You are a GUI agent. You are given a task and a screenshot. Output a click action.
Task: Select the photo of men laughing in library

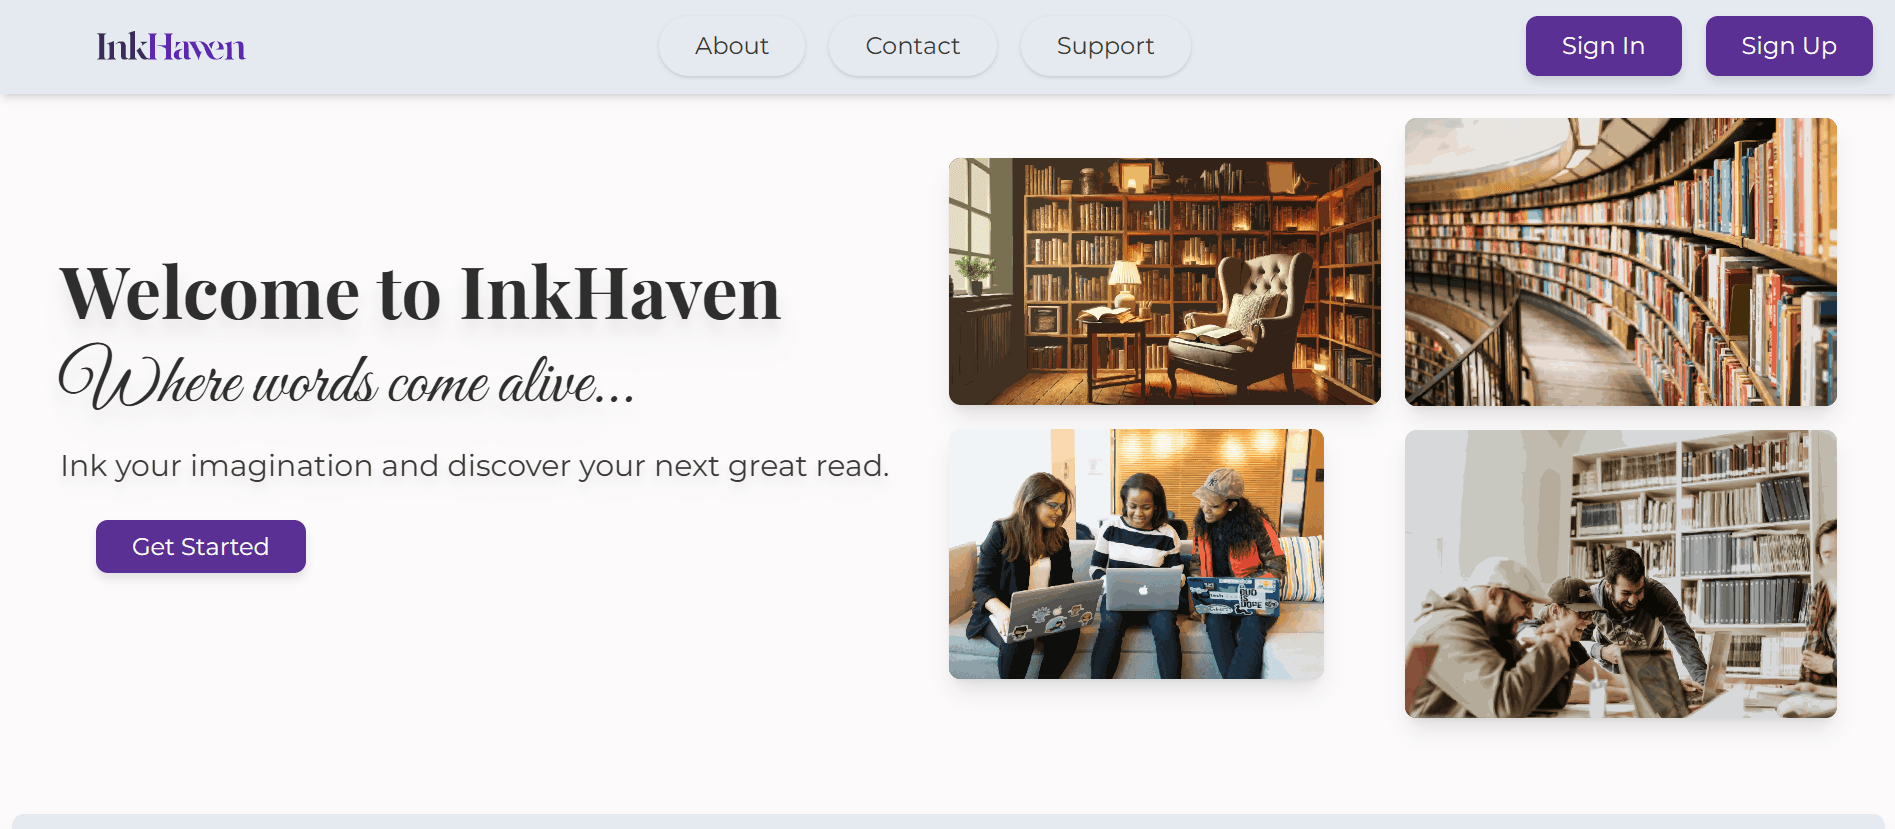click(x=1621, y=574)
